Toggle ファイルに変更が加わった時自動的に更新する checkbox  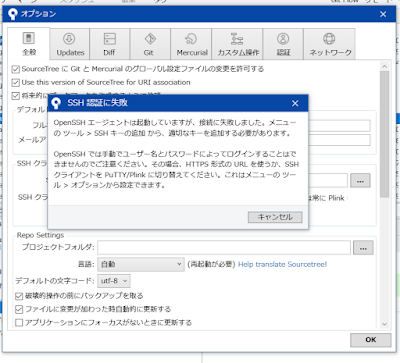pyautogui.click(x=19, y=309)
